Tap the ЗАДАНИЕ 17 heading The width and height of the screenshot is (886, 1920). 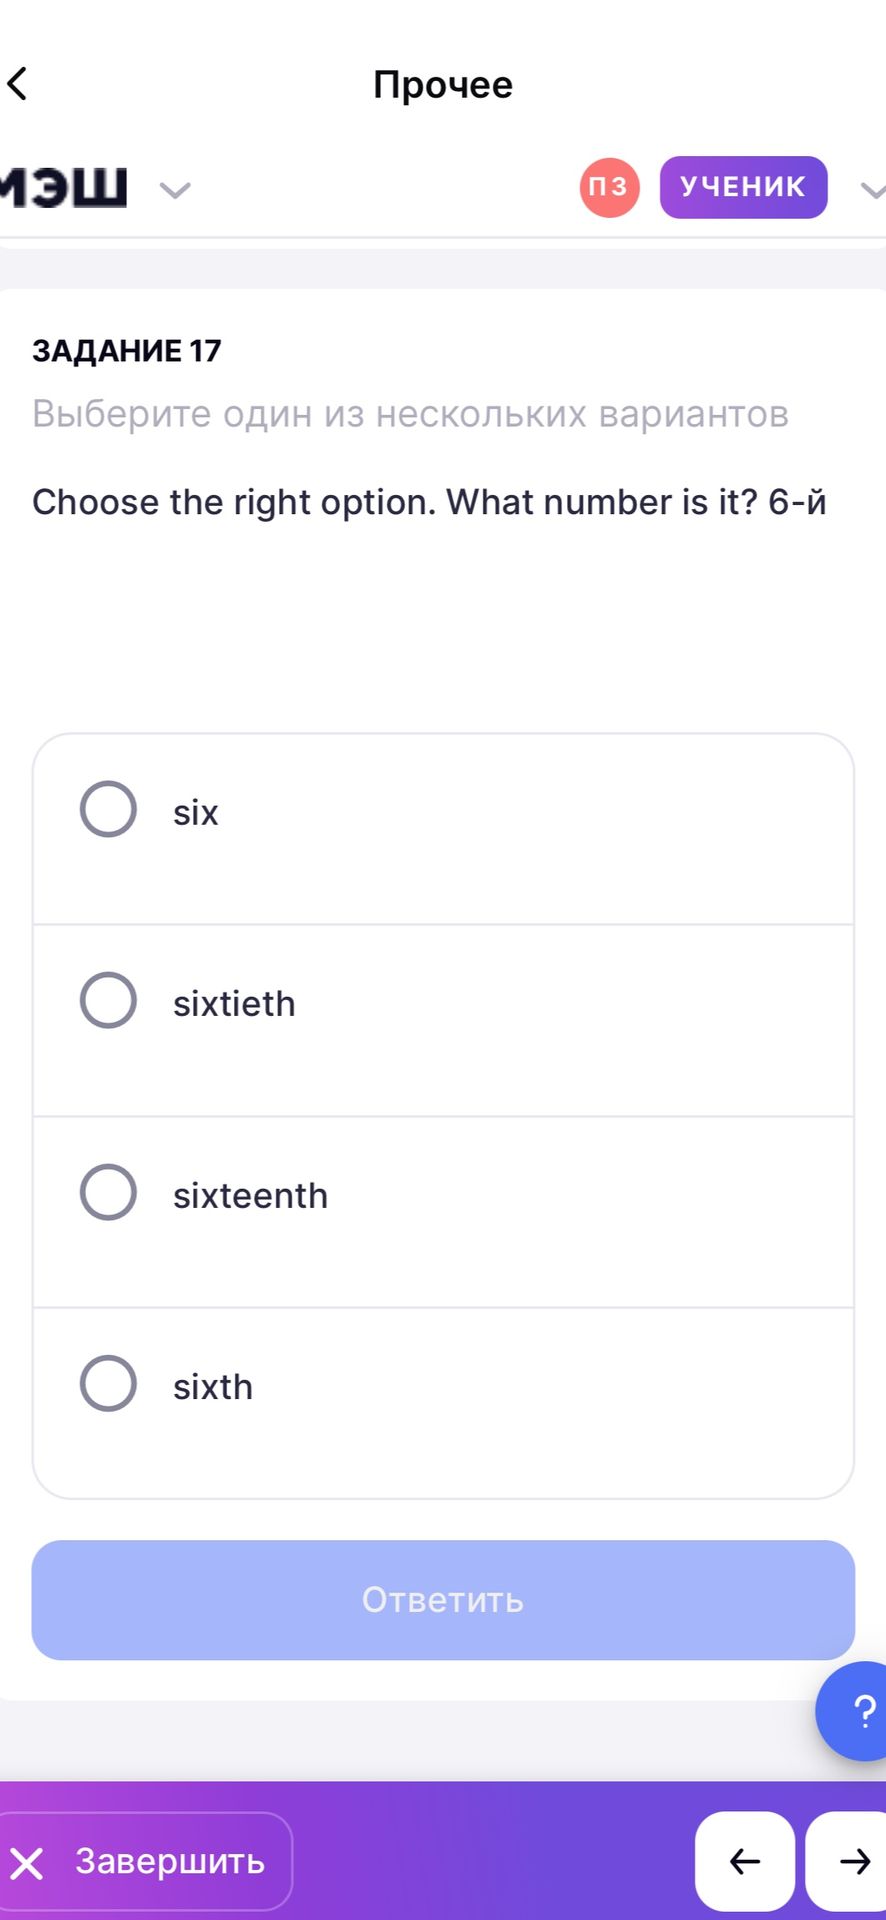pyautogui.click(x=127, y=351)
